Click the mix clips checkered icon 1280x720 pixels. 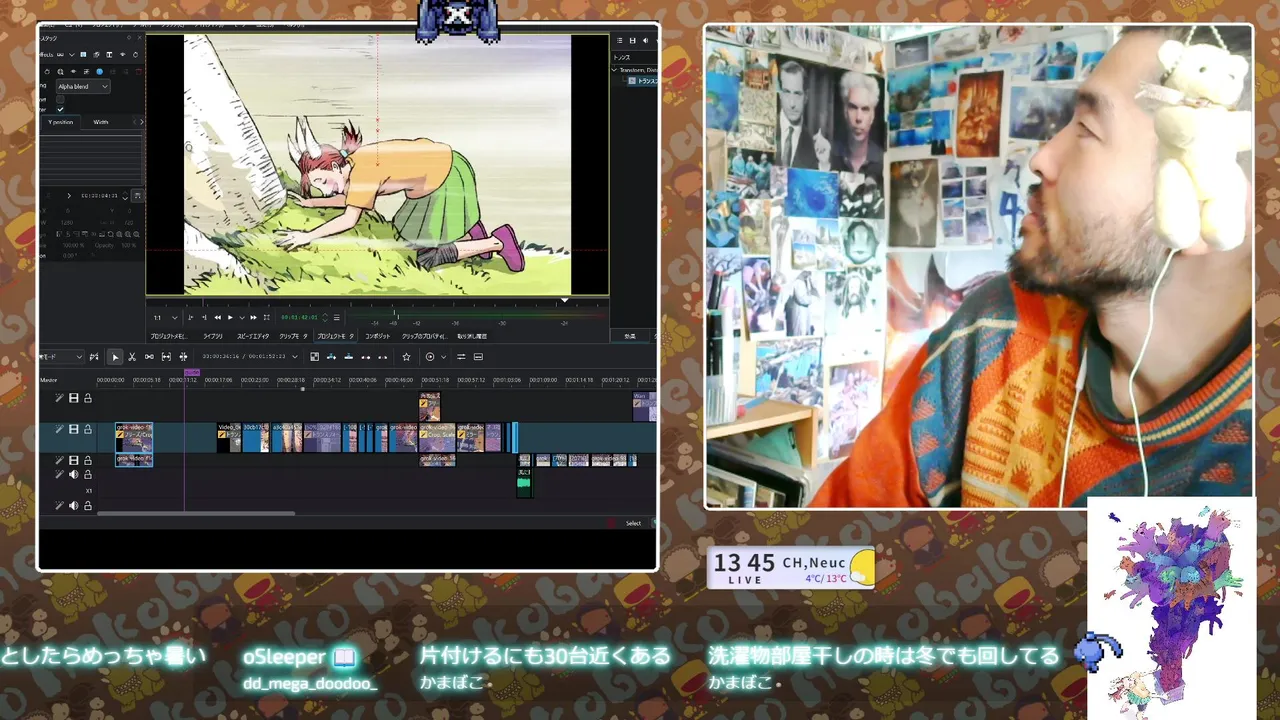point(314,357)
